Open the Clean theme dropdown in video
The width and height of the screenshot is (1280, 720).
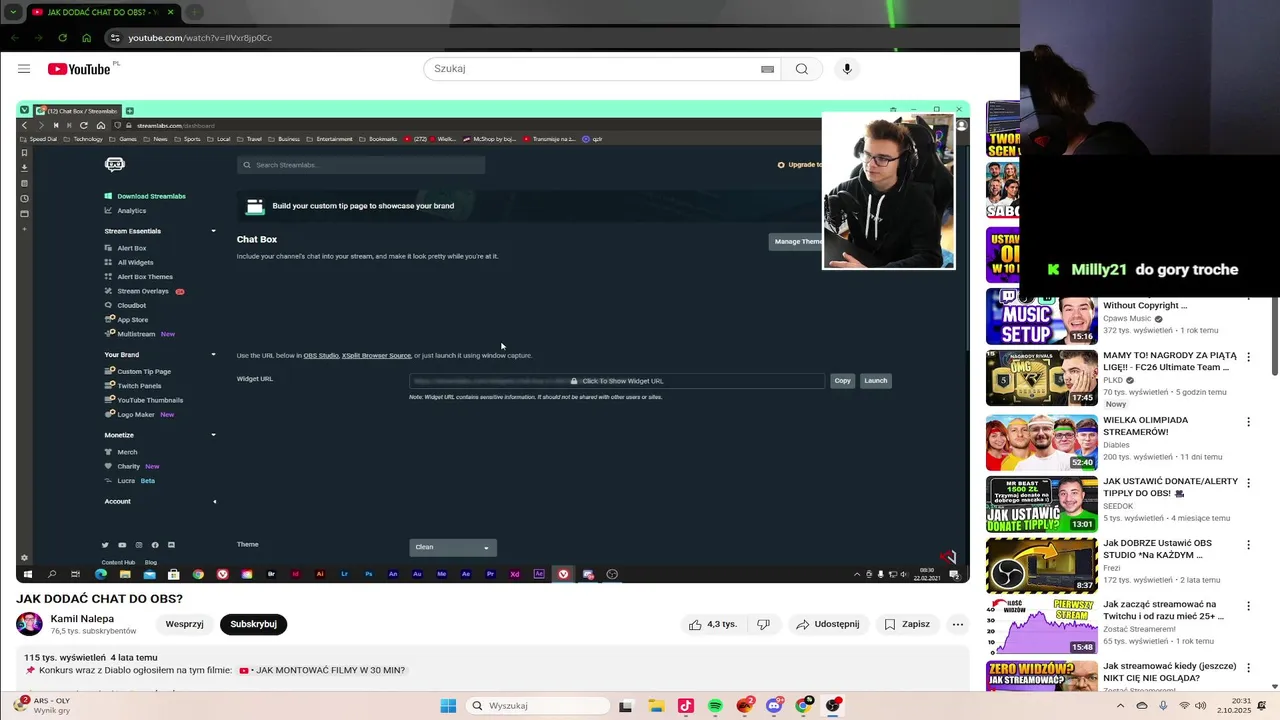[453, 547]
